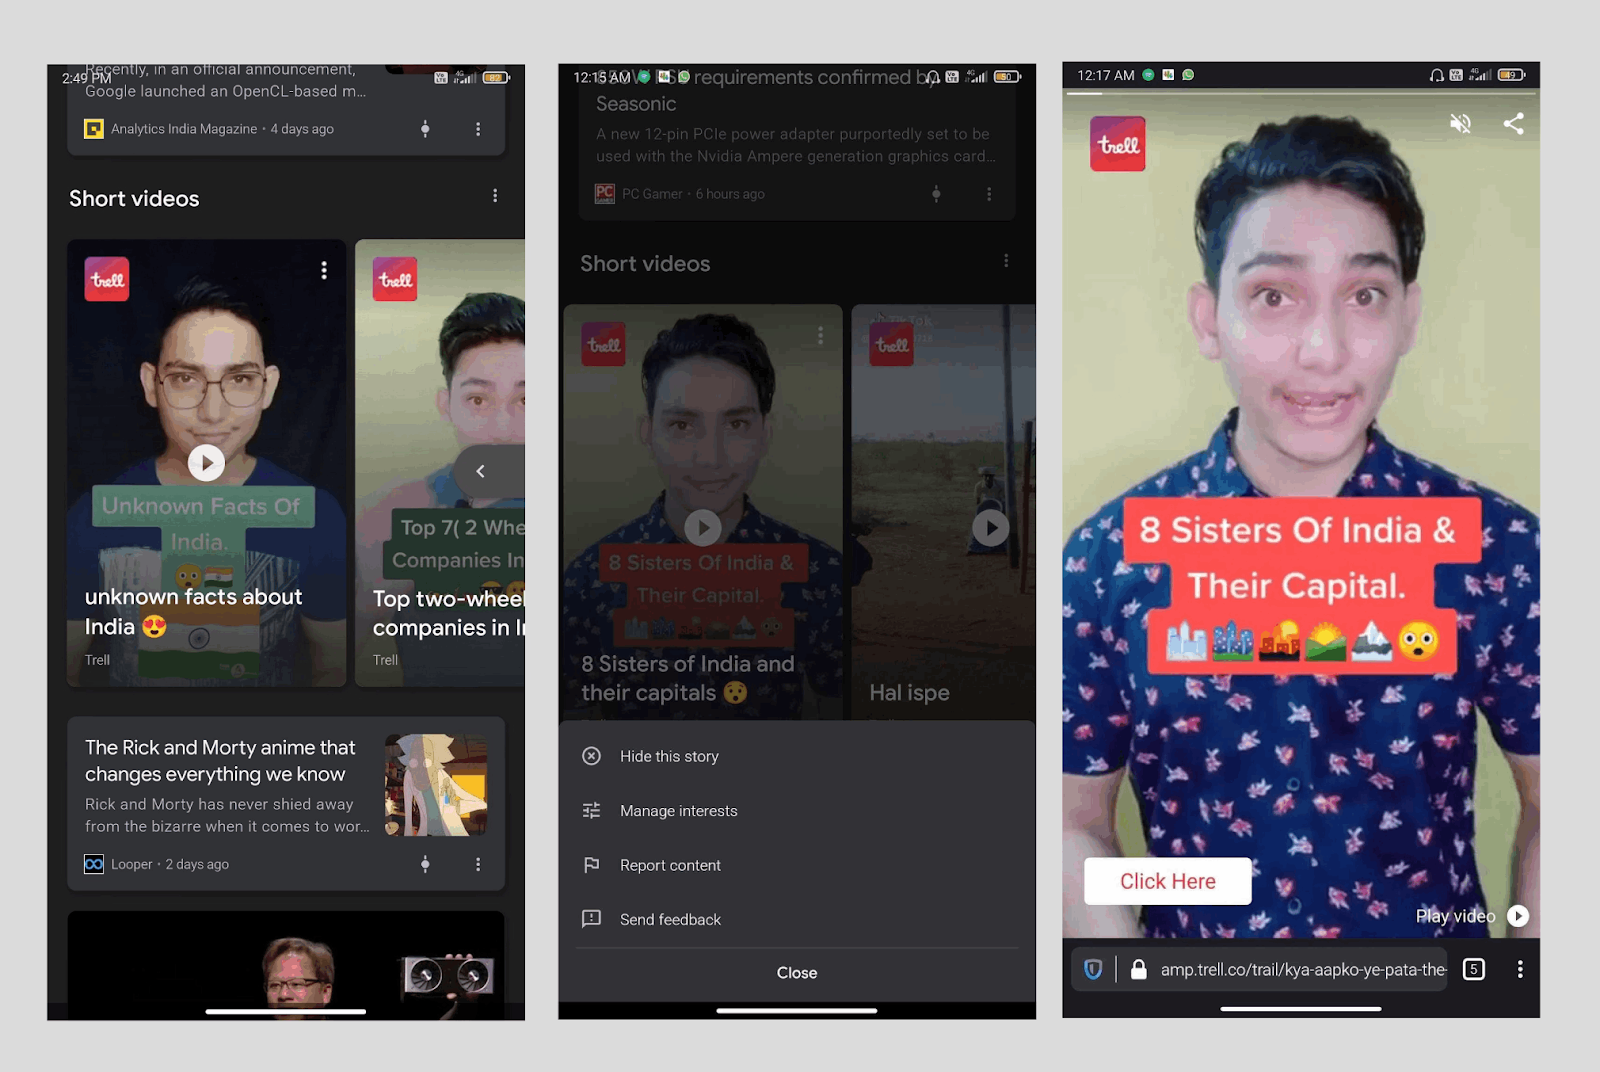
Task: Tap the shield icon in browser address bar
Action: (x=1093, y=969)
